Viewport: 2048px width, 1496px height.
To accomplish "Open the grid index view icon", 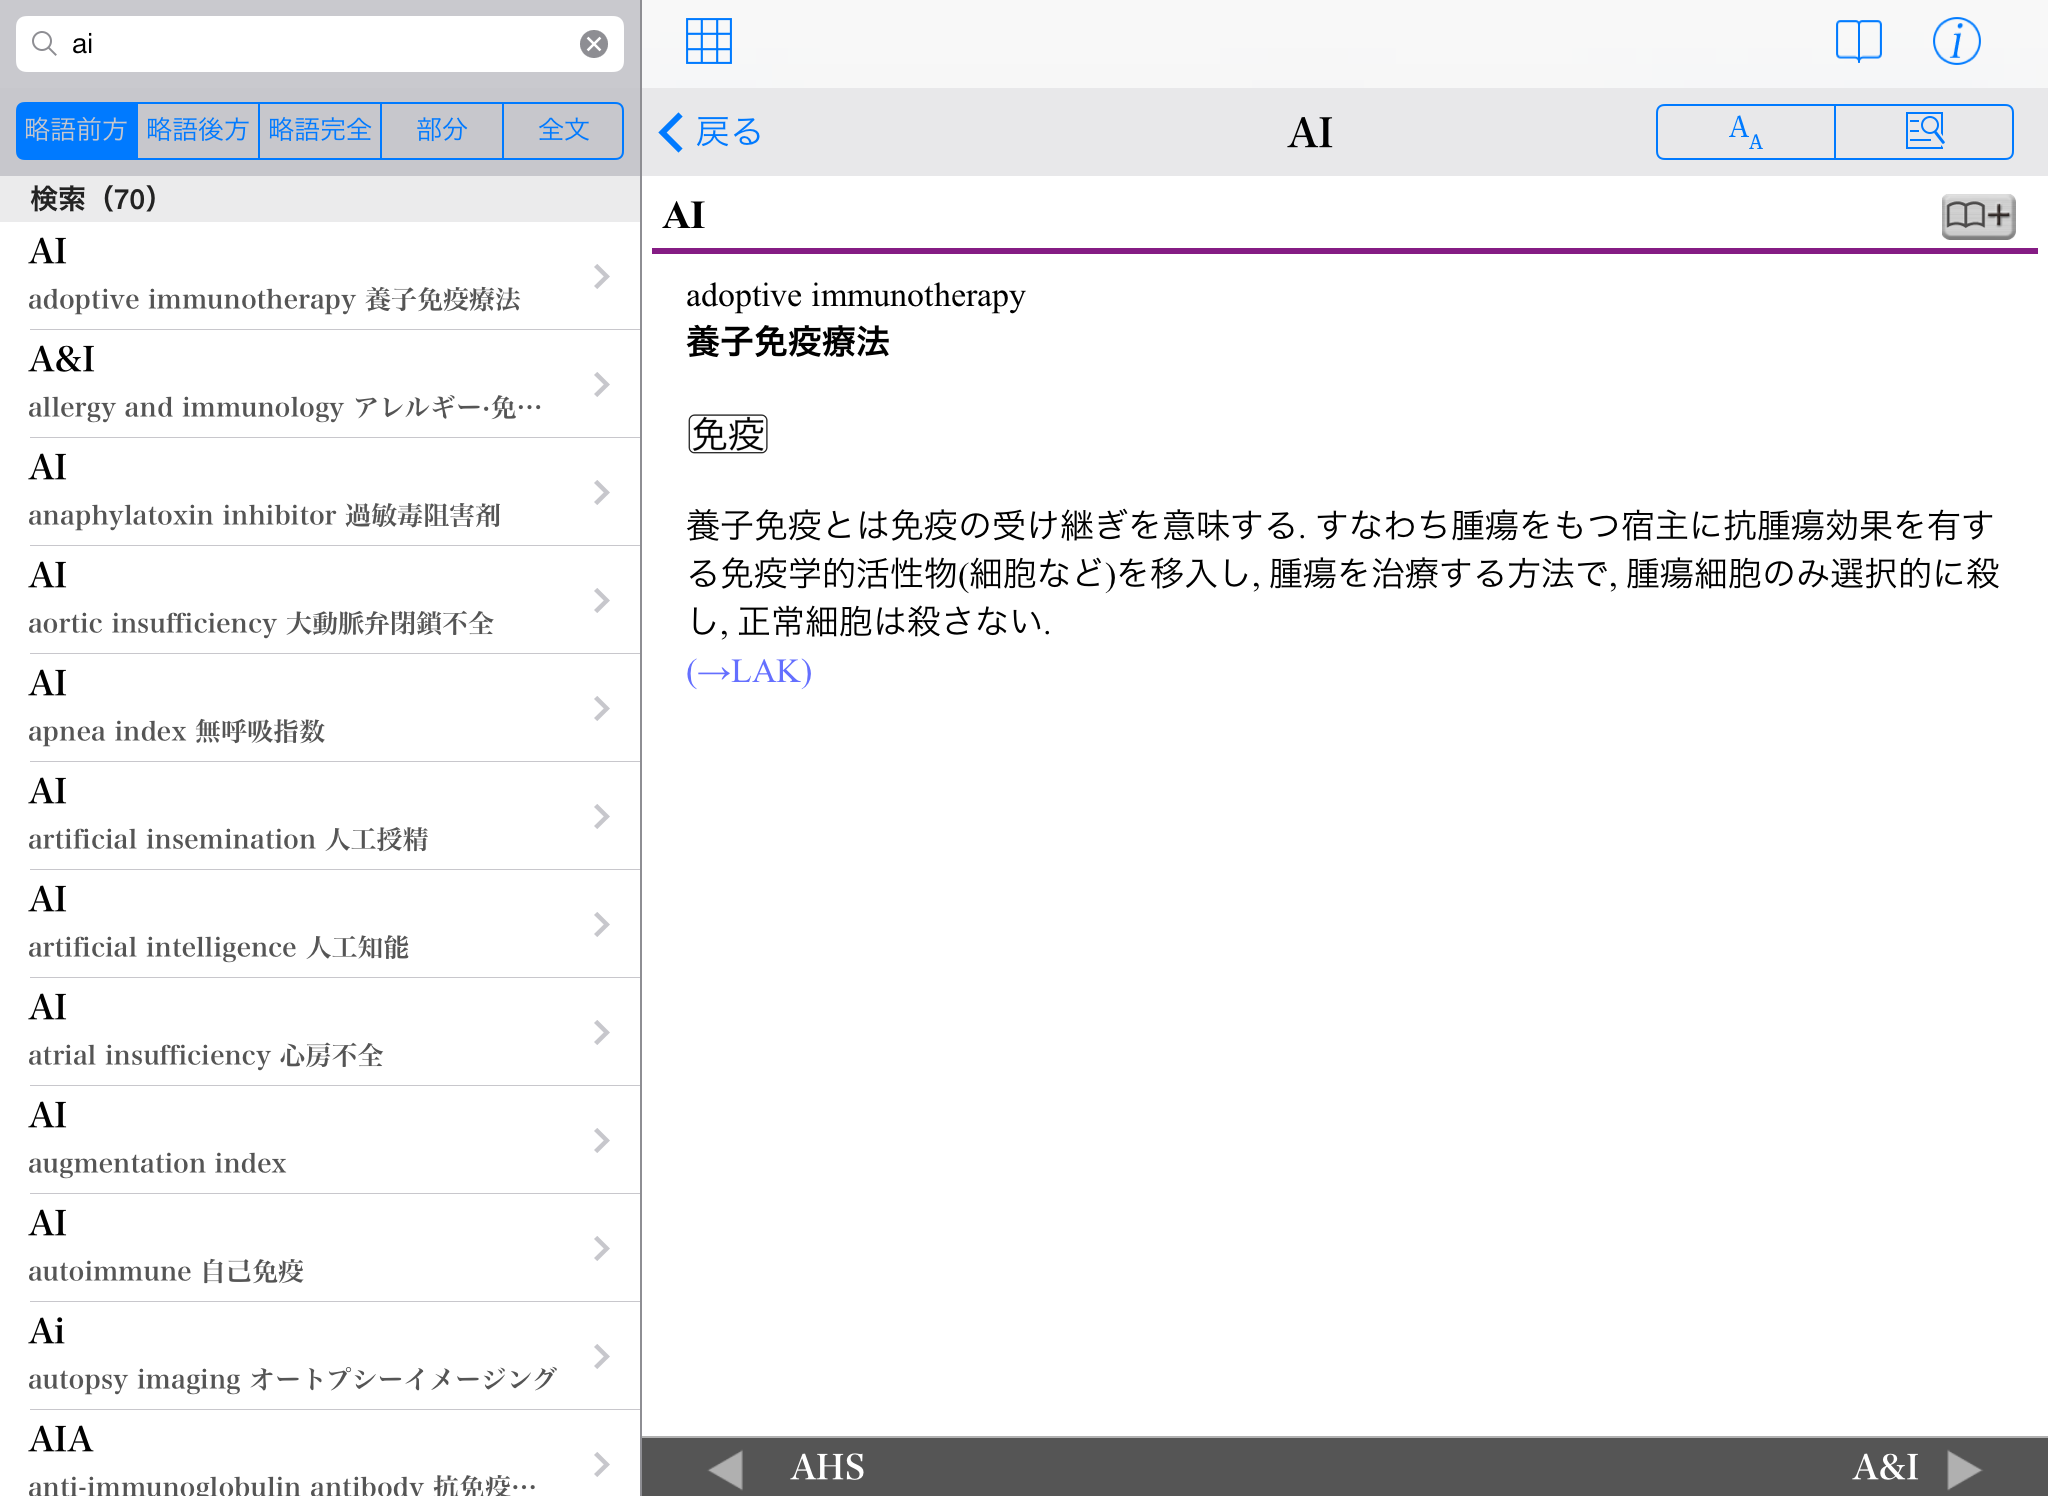I will (x=708, y=42).
